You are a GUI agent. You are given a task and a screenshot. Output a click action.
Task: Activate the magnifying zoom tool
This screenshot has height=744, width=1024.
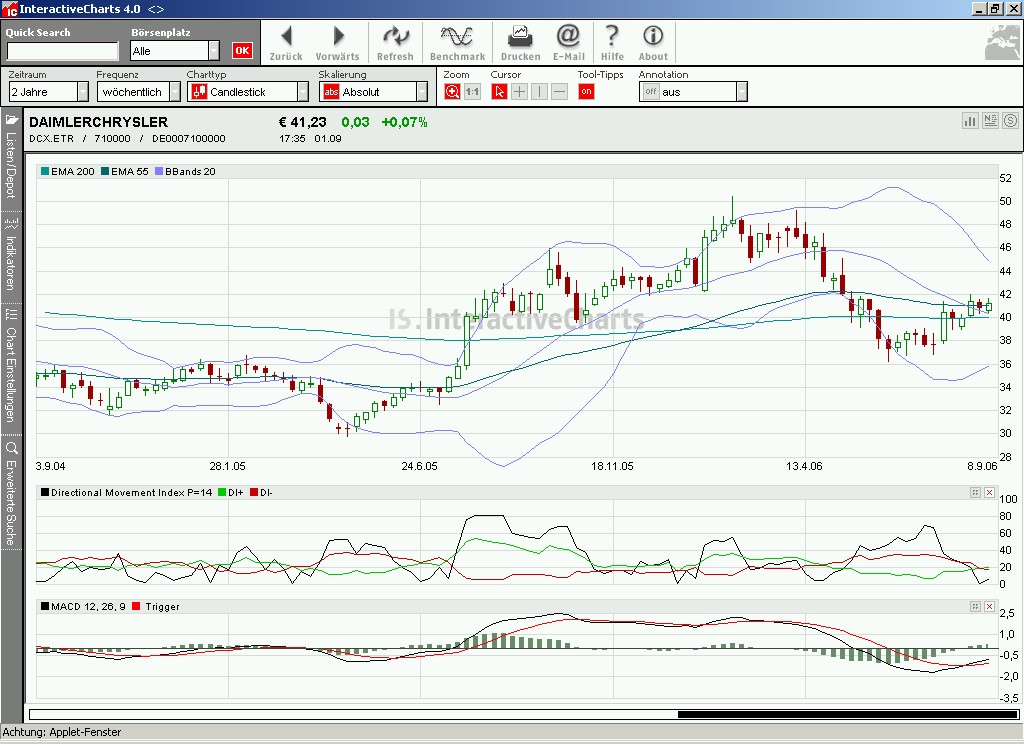coord(453,91)
